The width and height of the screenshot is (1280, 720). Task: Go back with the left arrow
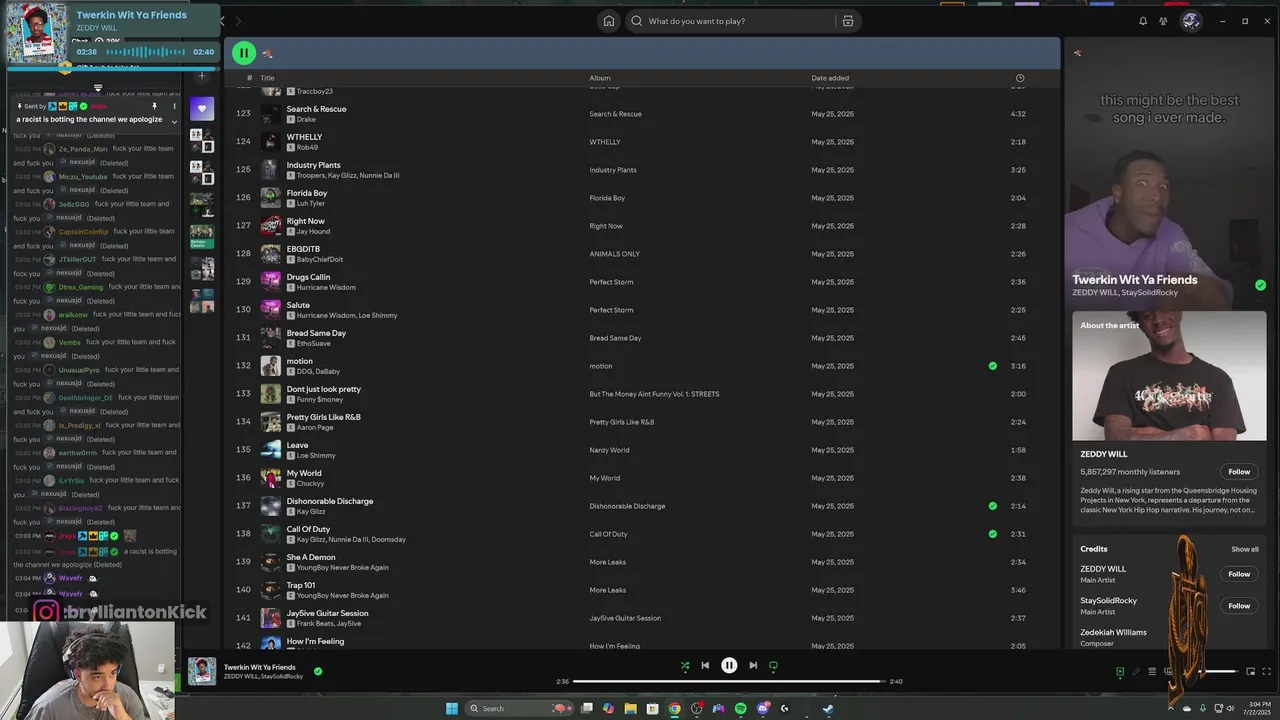click(222, 21)
